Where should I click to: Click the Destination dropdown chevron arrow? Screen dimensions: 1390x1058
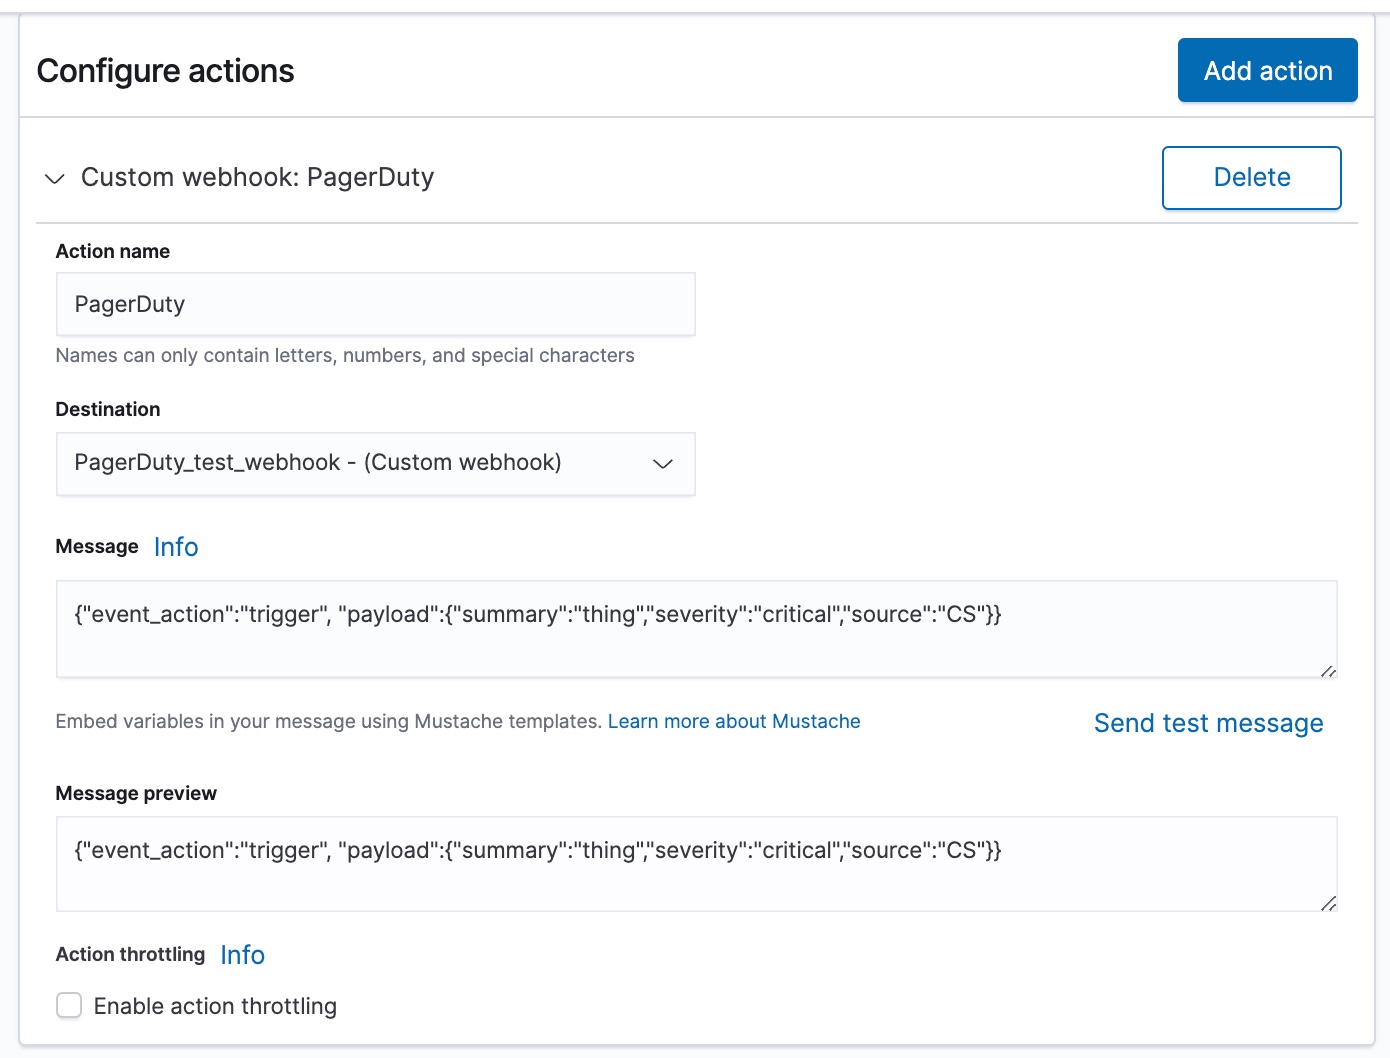(x=662, y=464)
